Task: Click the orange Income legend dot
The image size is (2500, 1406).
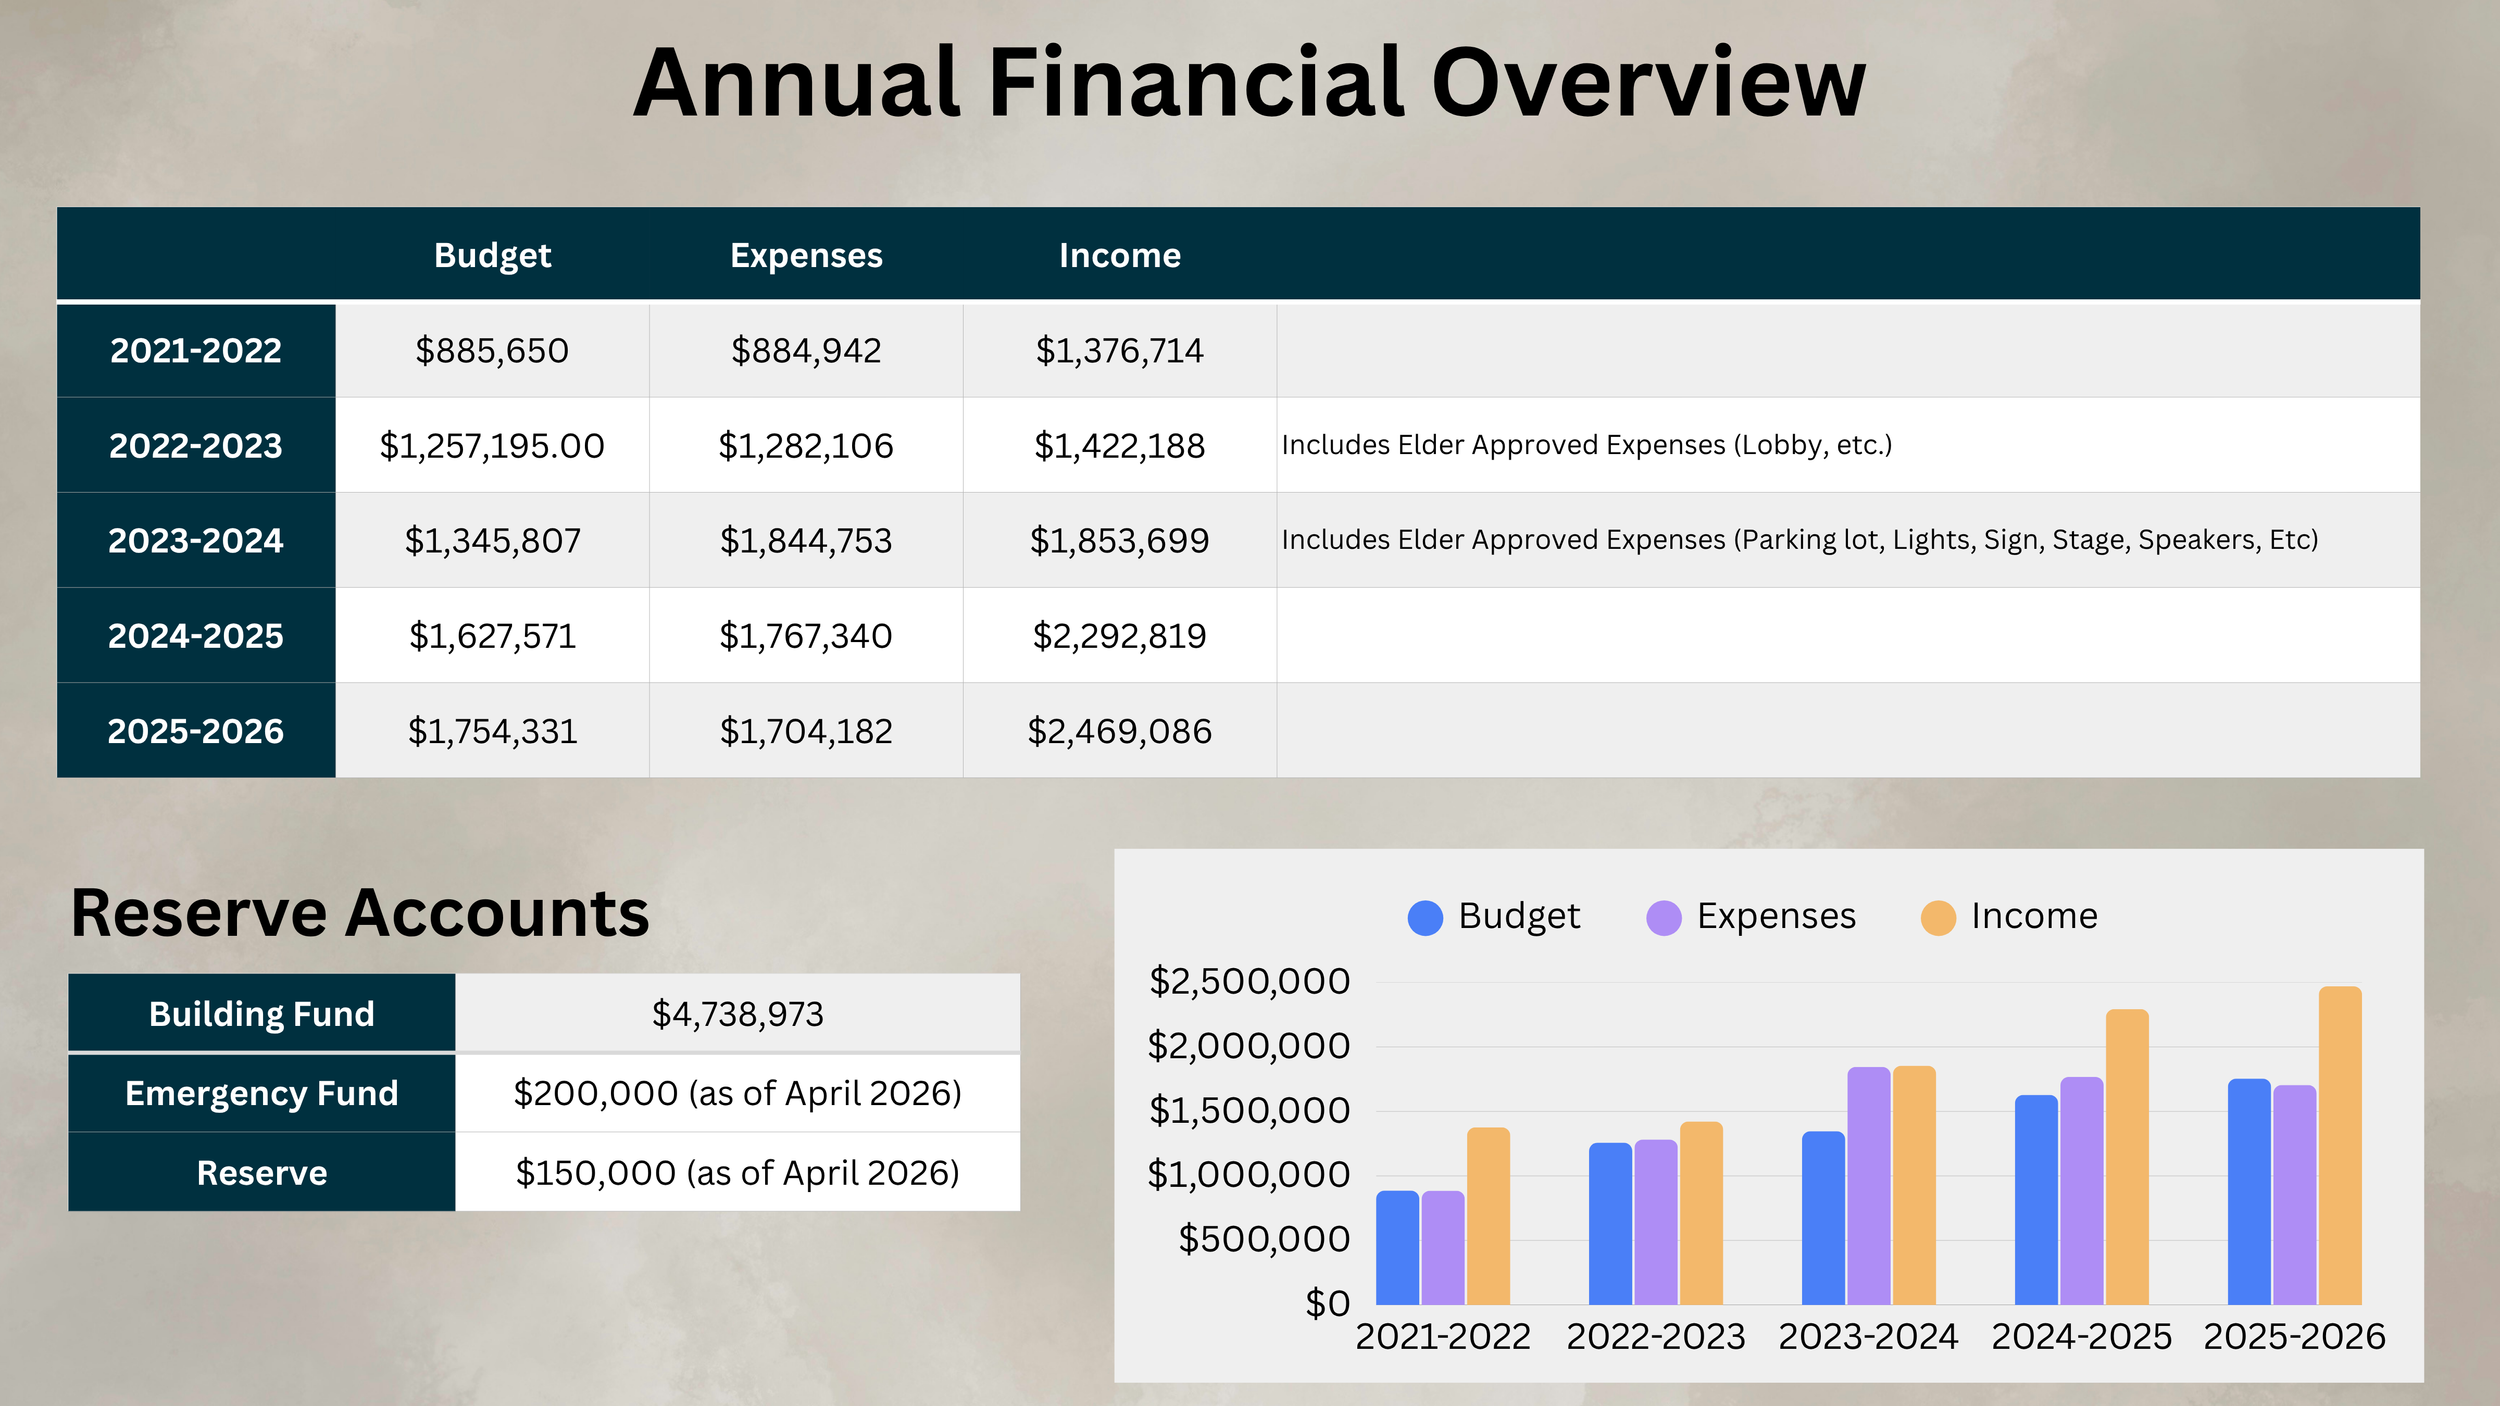Action: click(x=1938, y=918)
